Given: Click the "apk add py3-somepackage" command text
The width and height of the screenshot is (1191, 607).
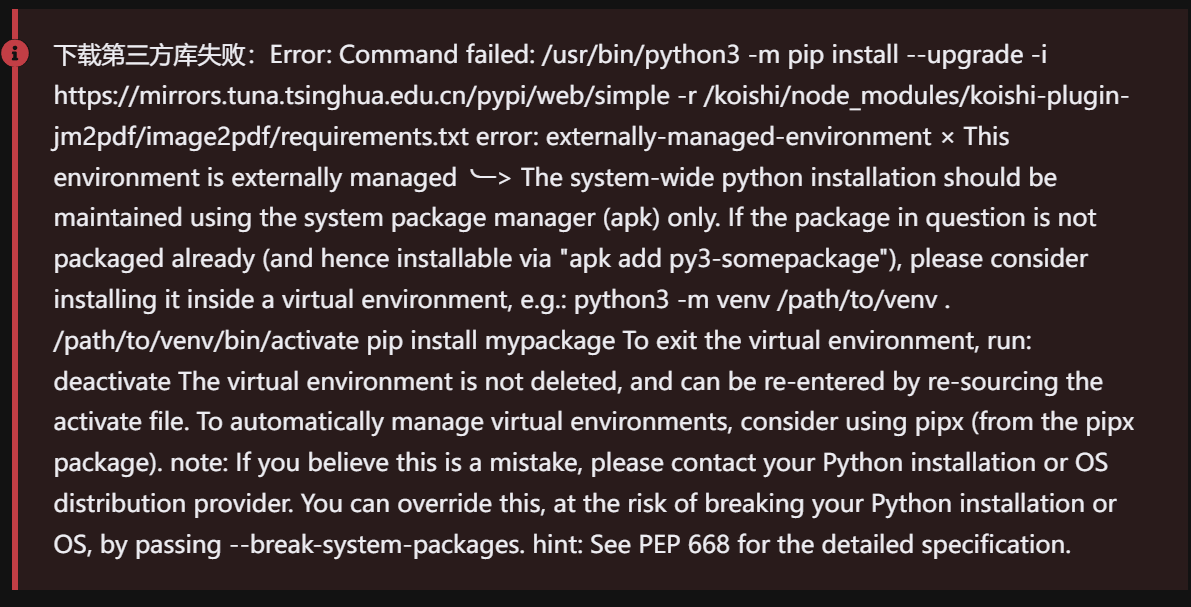Looking at the screenshot, I should pos(730,259).
